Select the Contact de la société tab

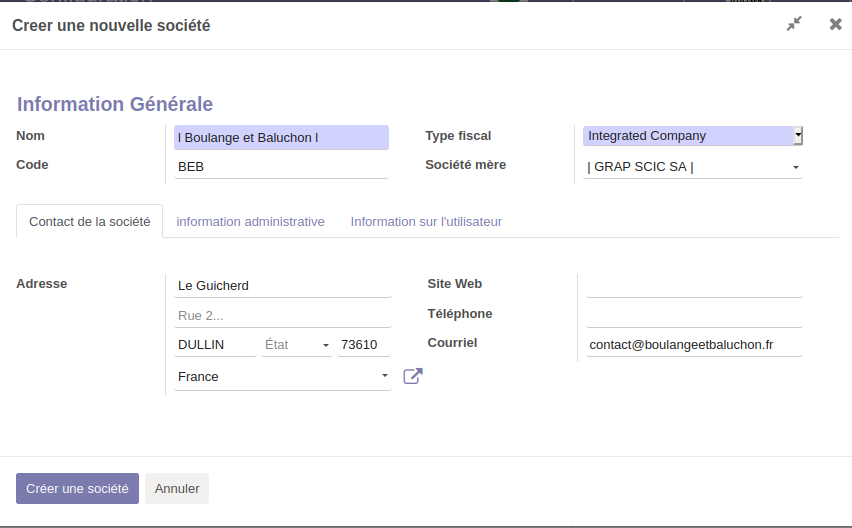point(89,222)
